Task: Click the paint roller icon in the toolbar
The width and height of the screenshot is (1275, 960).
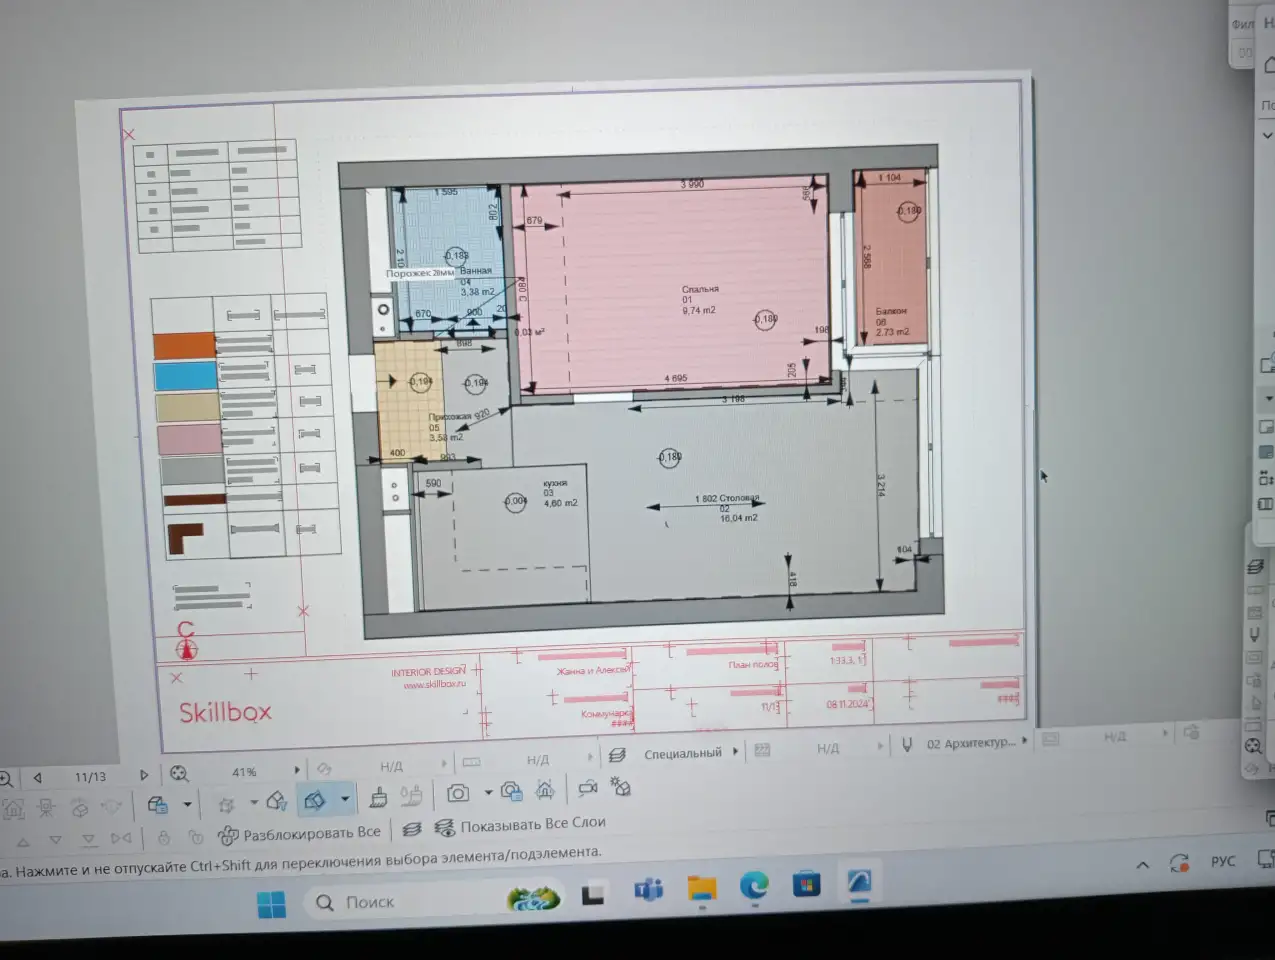Action: click(378, 796)
